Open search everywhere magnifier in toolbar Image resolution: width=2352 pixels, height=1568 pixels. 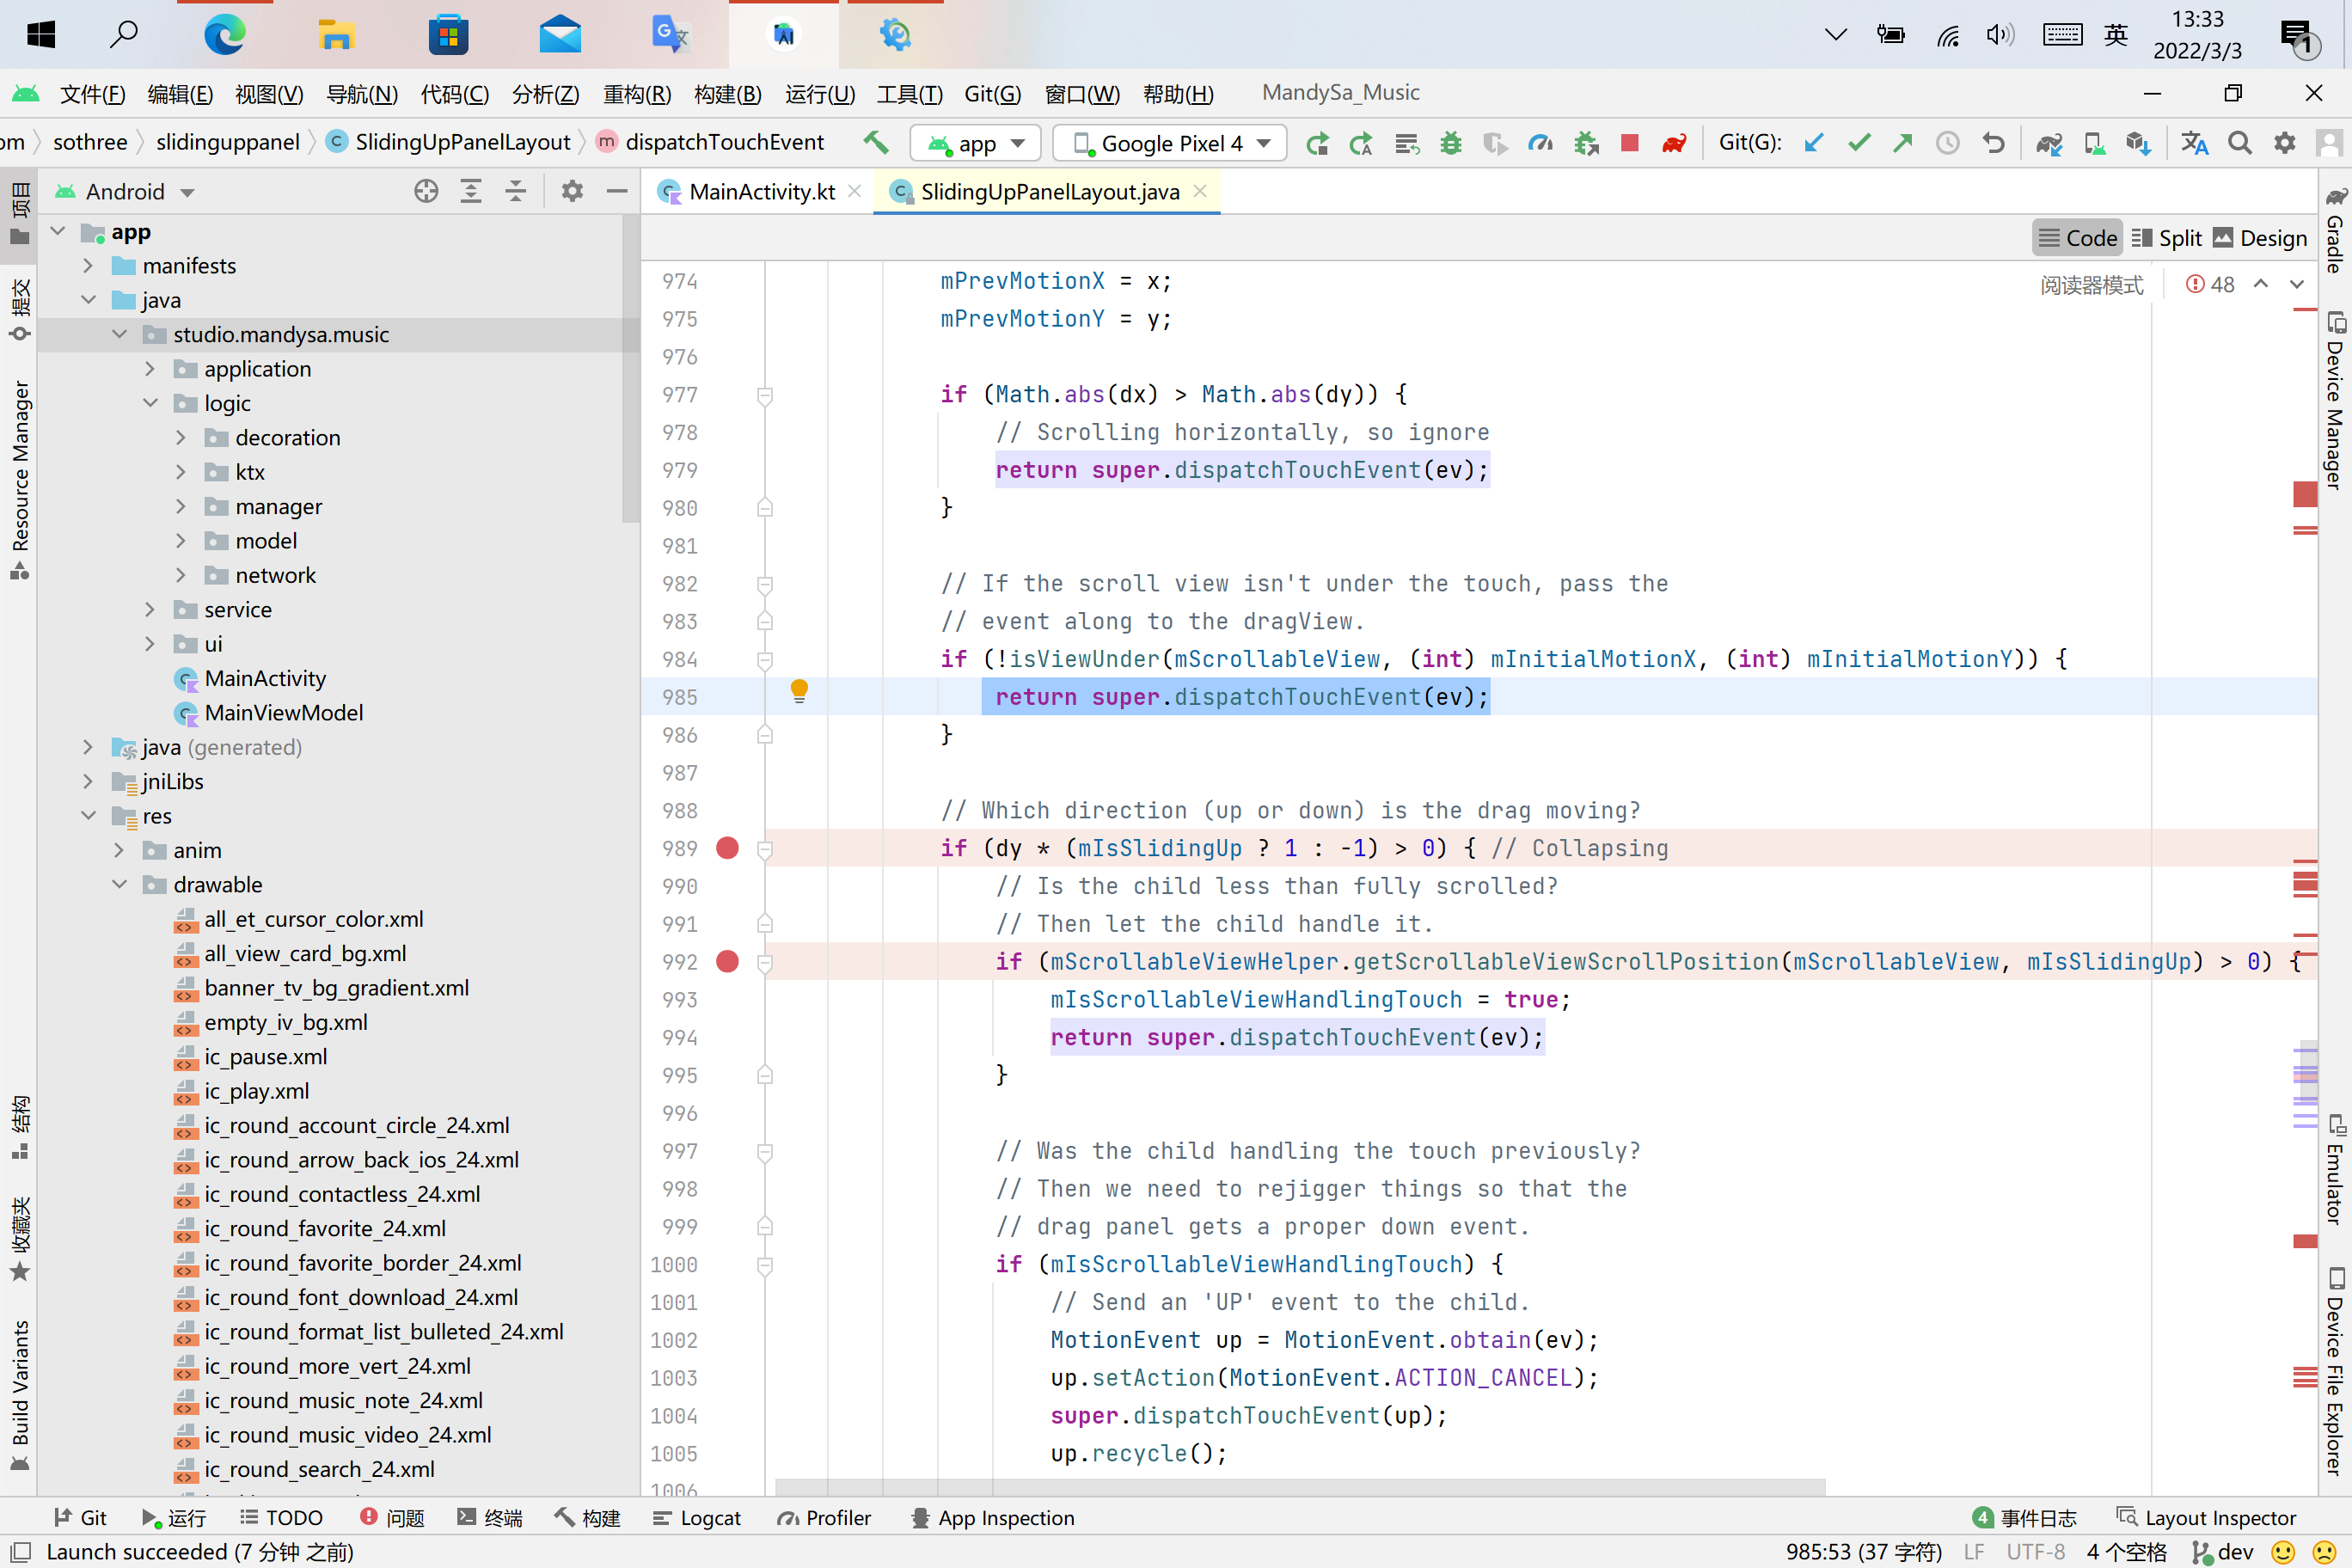[x=2240, y=143]
